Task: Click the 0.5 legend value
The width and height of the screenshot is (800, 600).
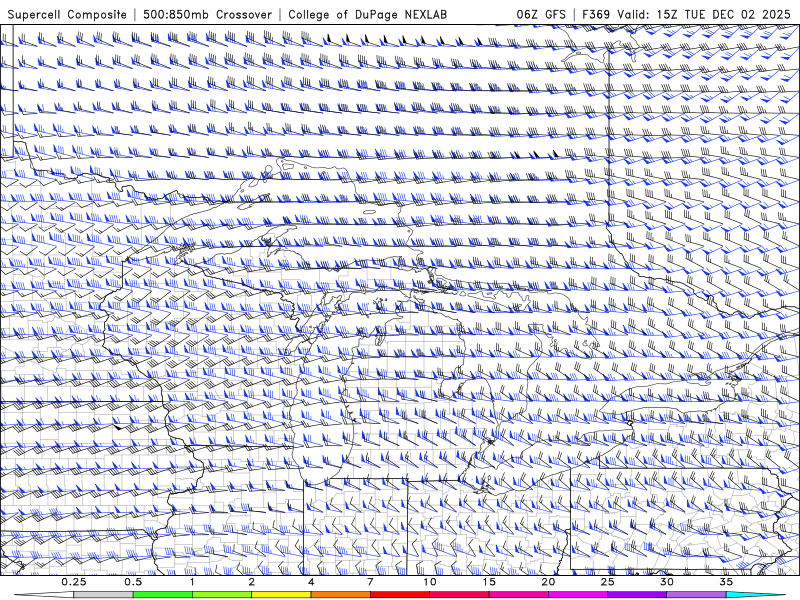Action: (x=133, y=582)
